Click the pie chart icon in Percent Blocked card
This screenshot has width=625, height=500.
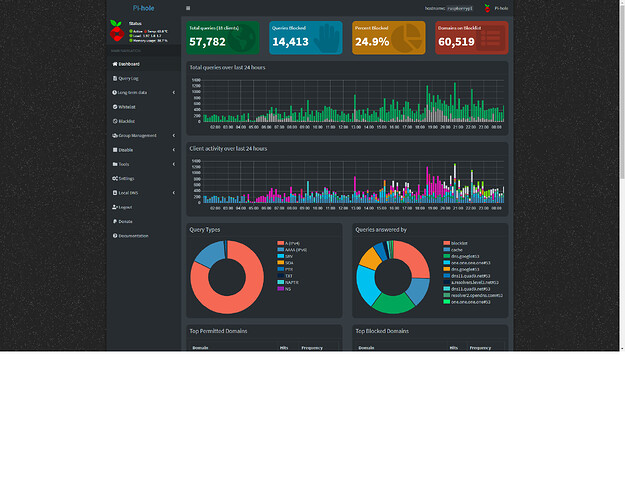coord(407,38)
